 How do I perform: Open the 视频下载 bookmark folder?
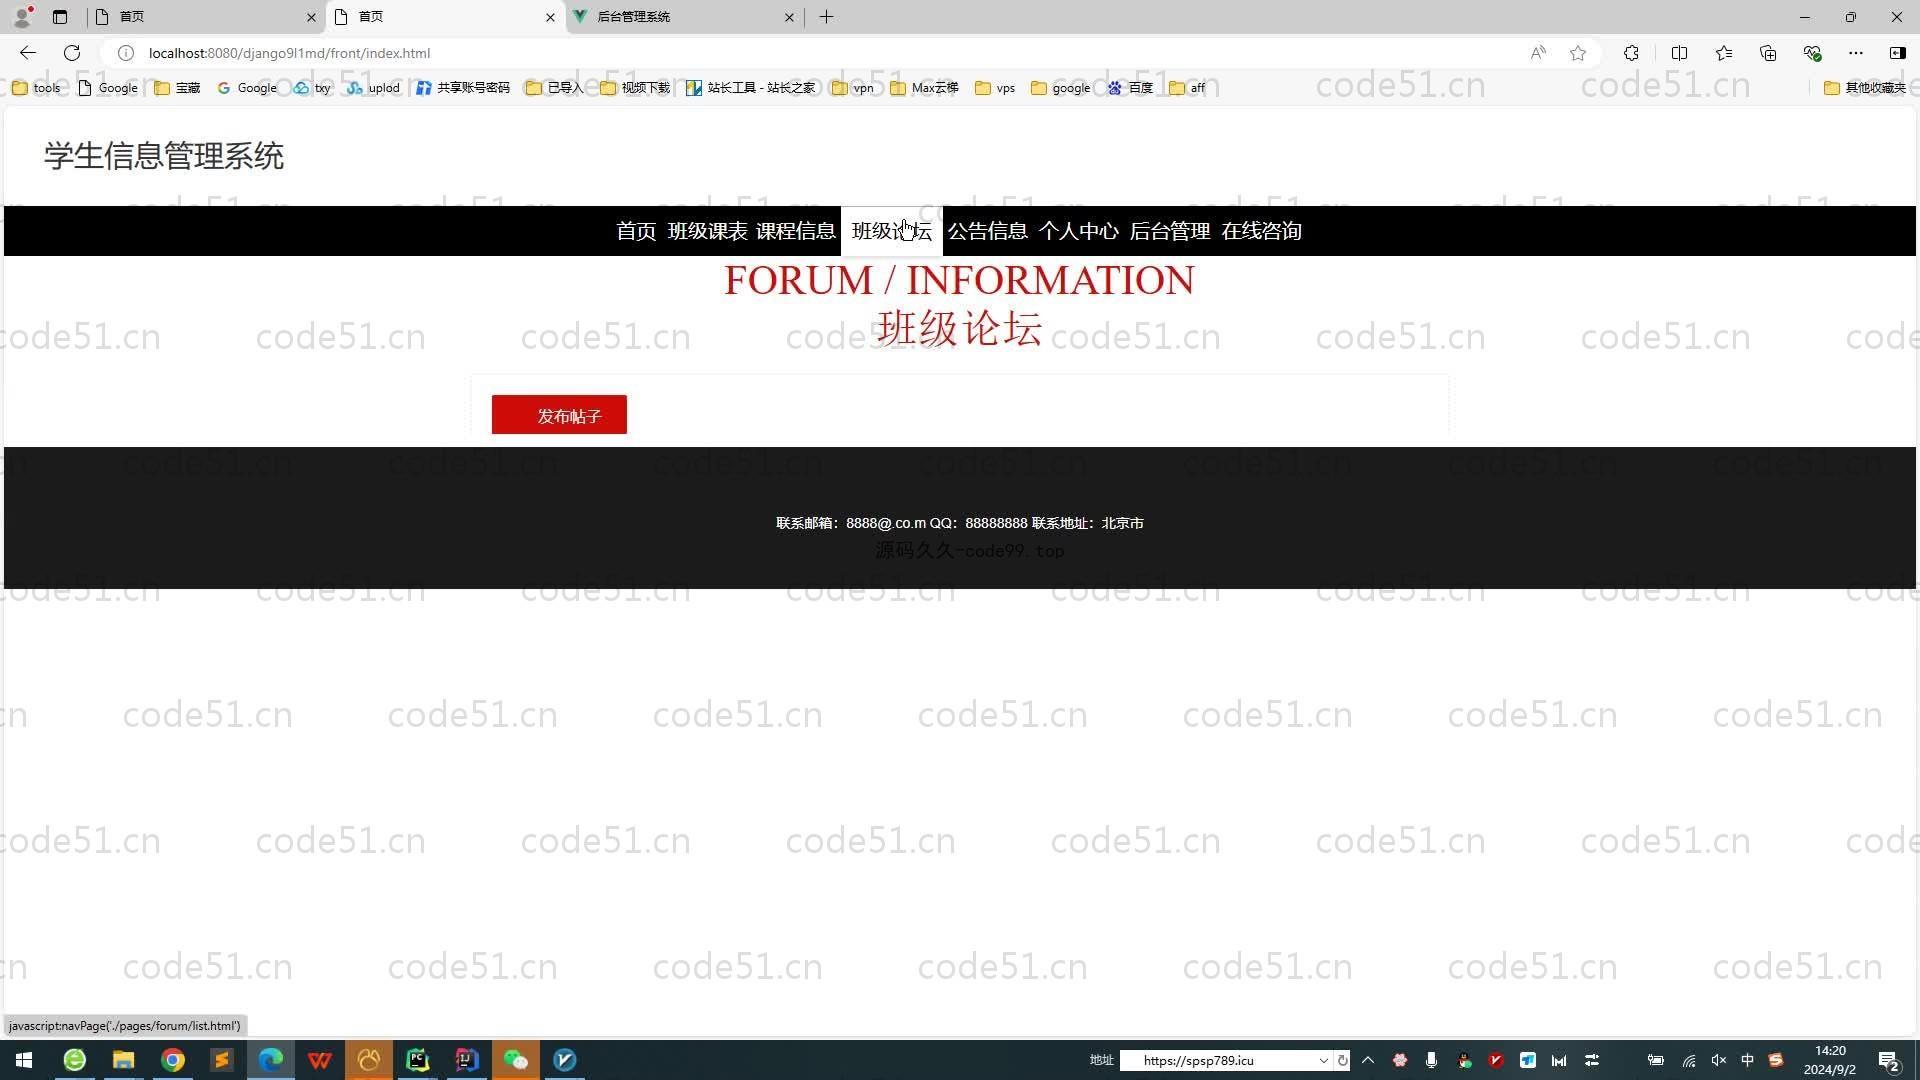click(x=635, y=88)
